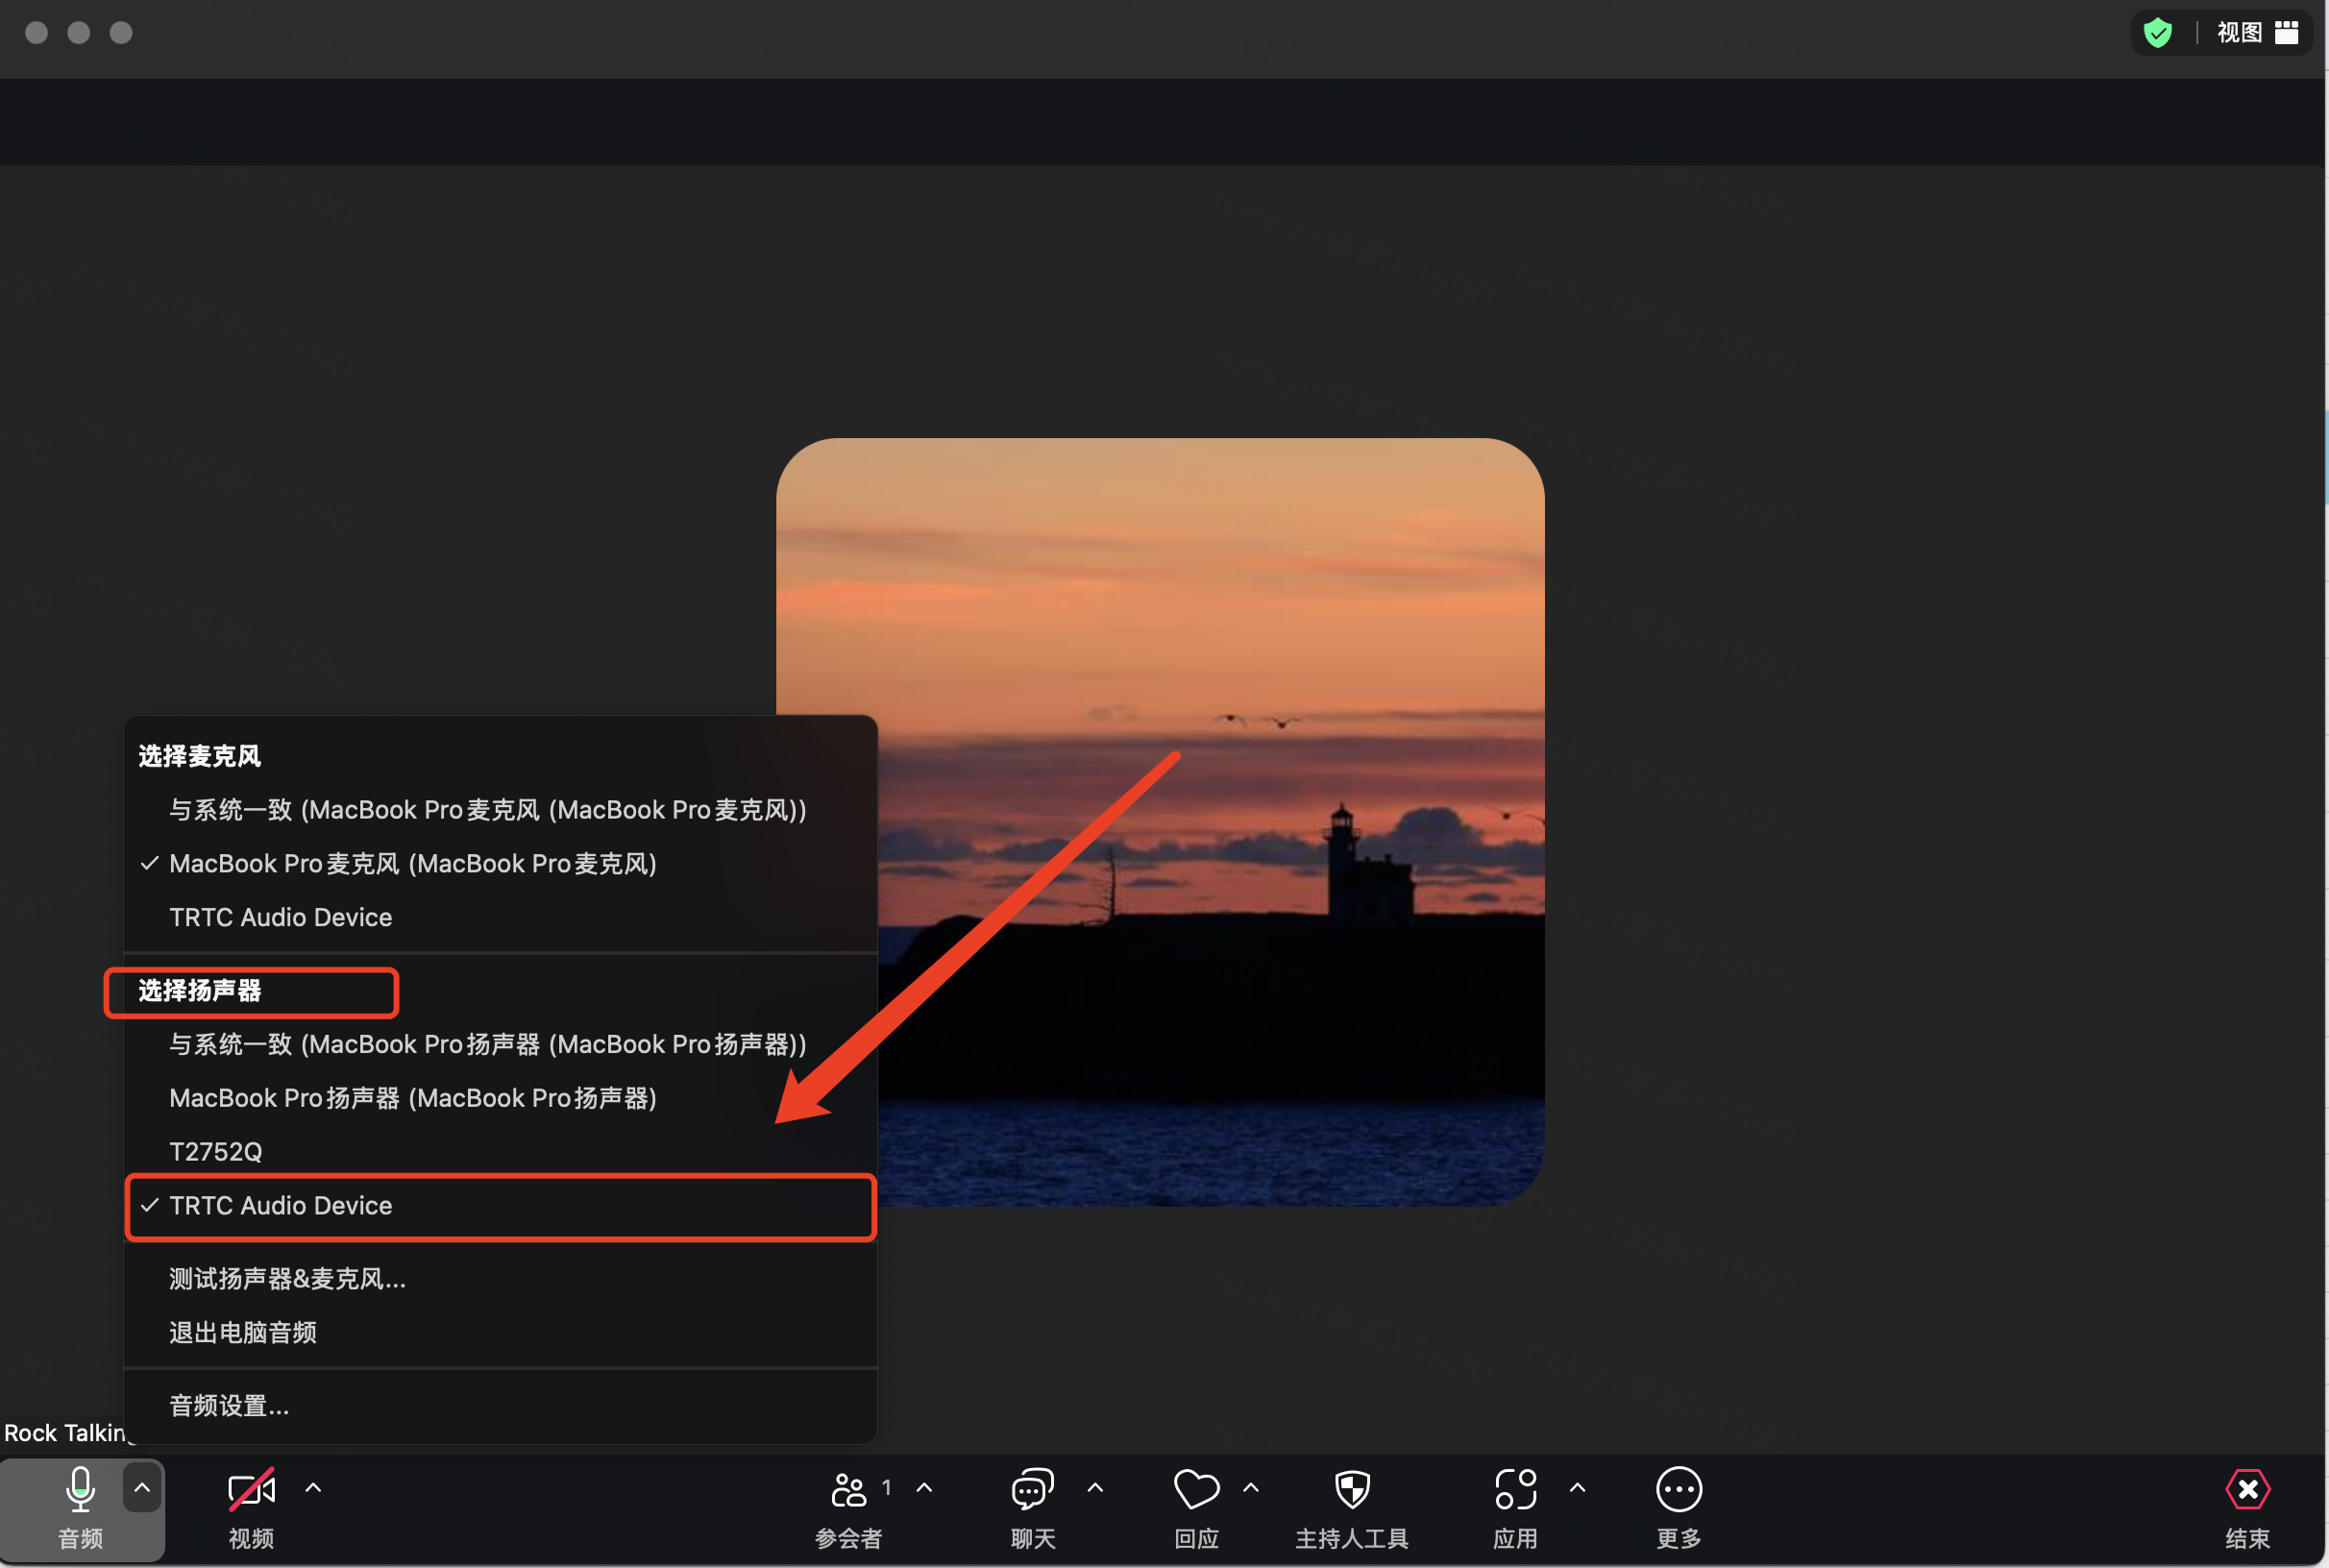The image size is (2329, 1568).
Task: Open the apps (应用) icon
Action: [1515, 1489]
